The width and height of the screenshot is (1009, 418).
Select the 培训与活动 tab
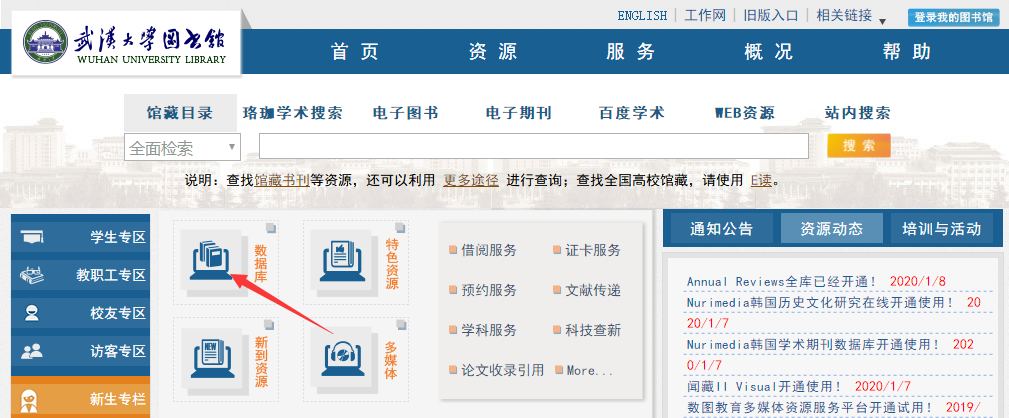coord(940,228)
